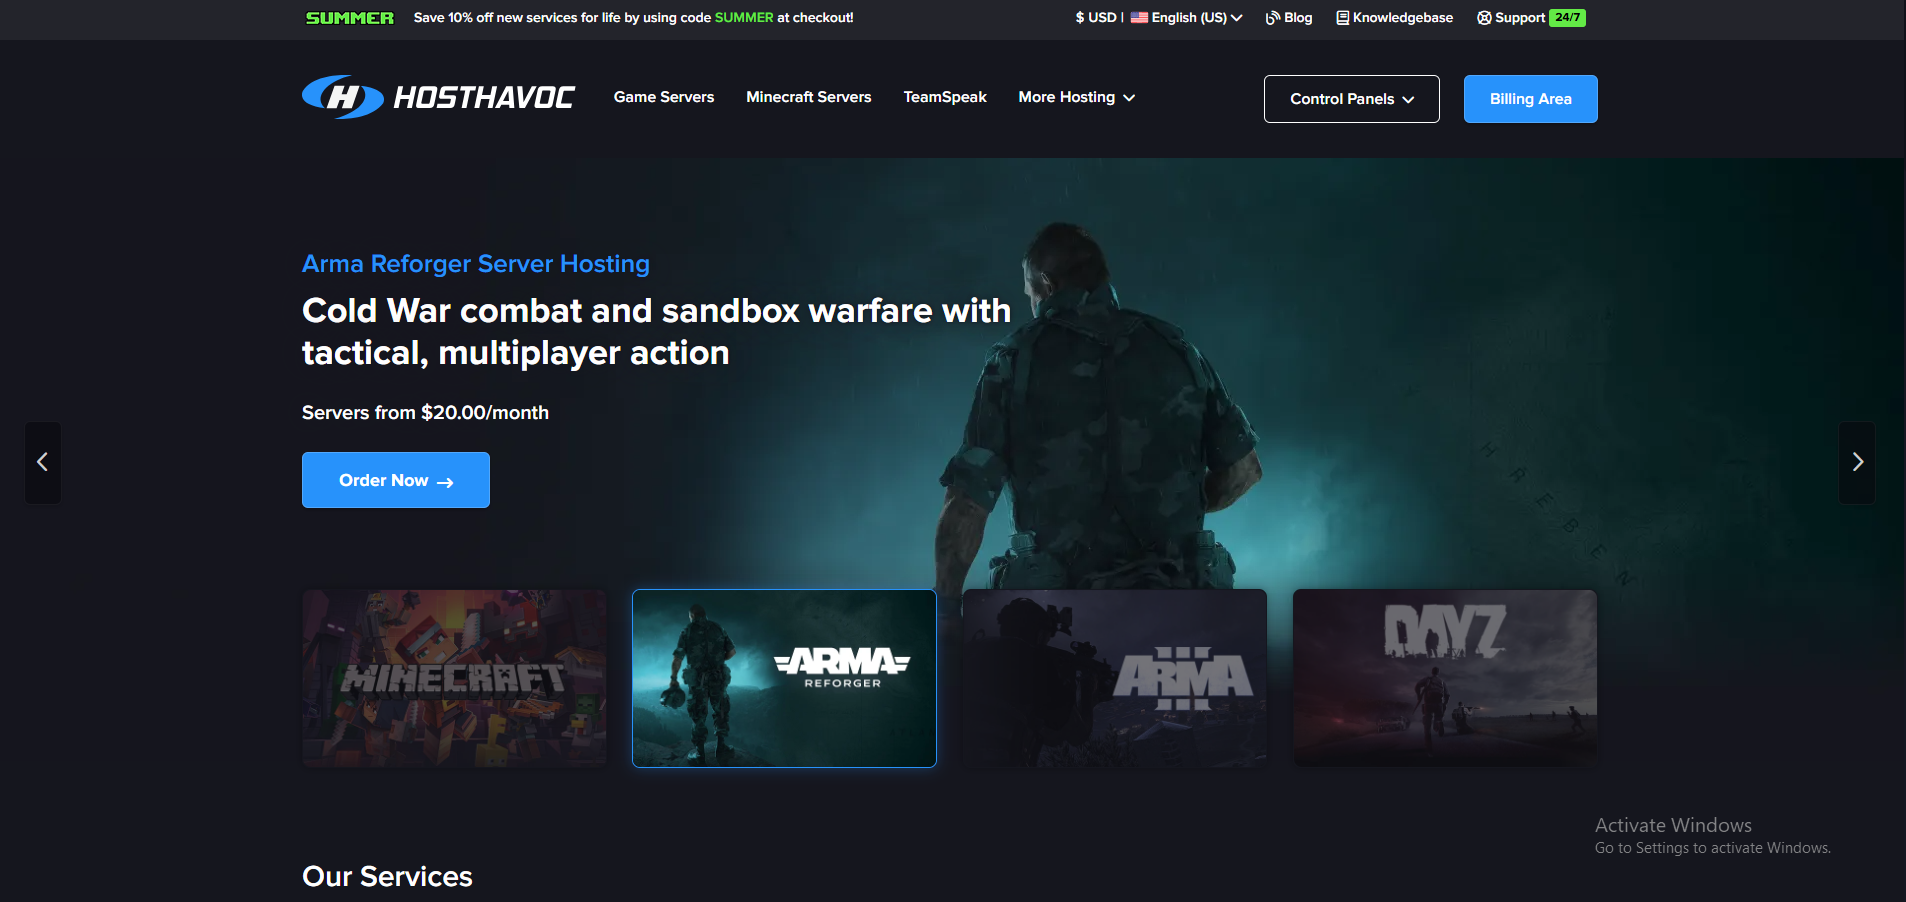Image resolution: width=1906 pixels, height=902 pixels.
Task: Click the 'Our Services' heading
Action: click(387, 876)
